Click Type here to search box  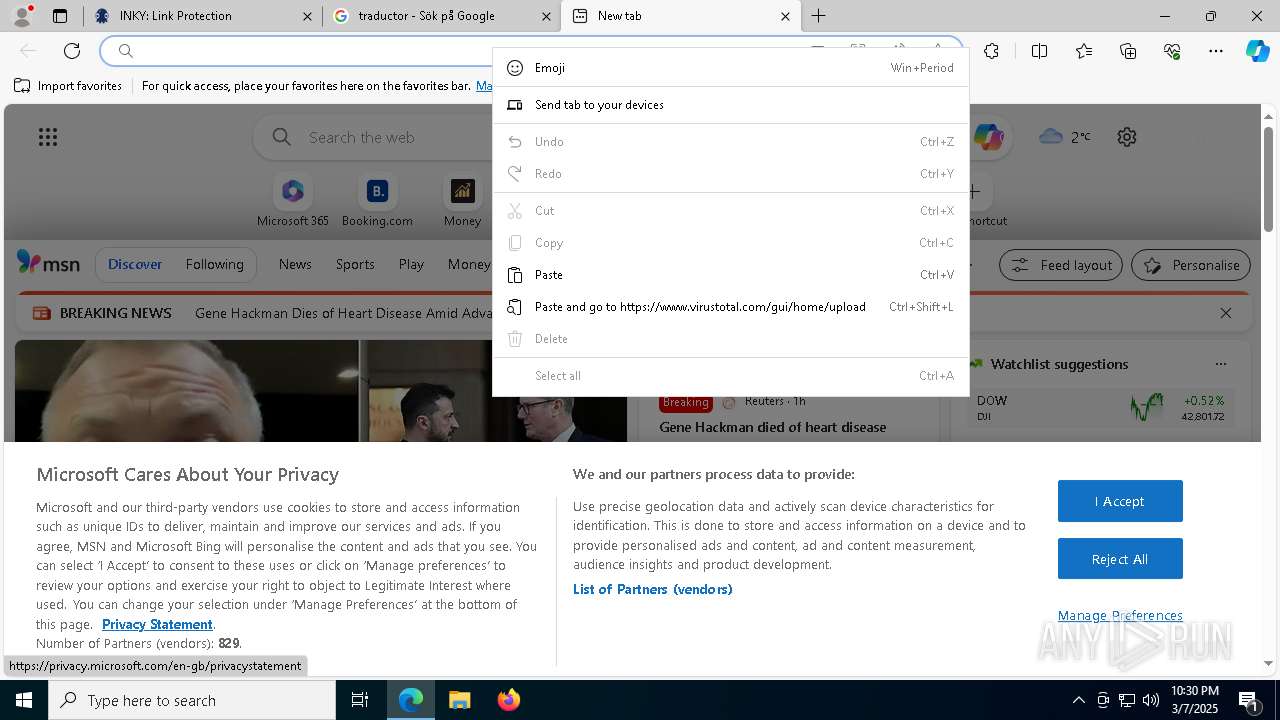tap(192, 700)
